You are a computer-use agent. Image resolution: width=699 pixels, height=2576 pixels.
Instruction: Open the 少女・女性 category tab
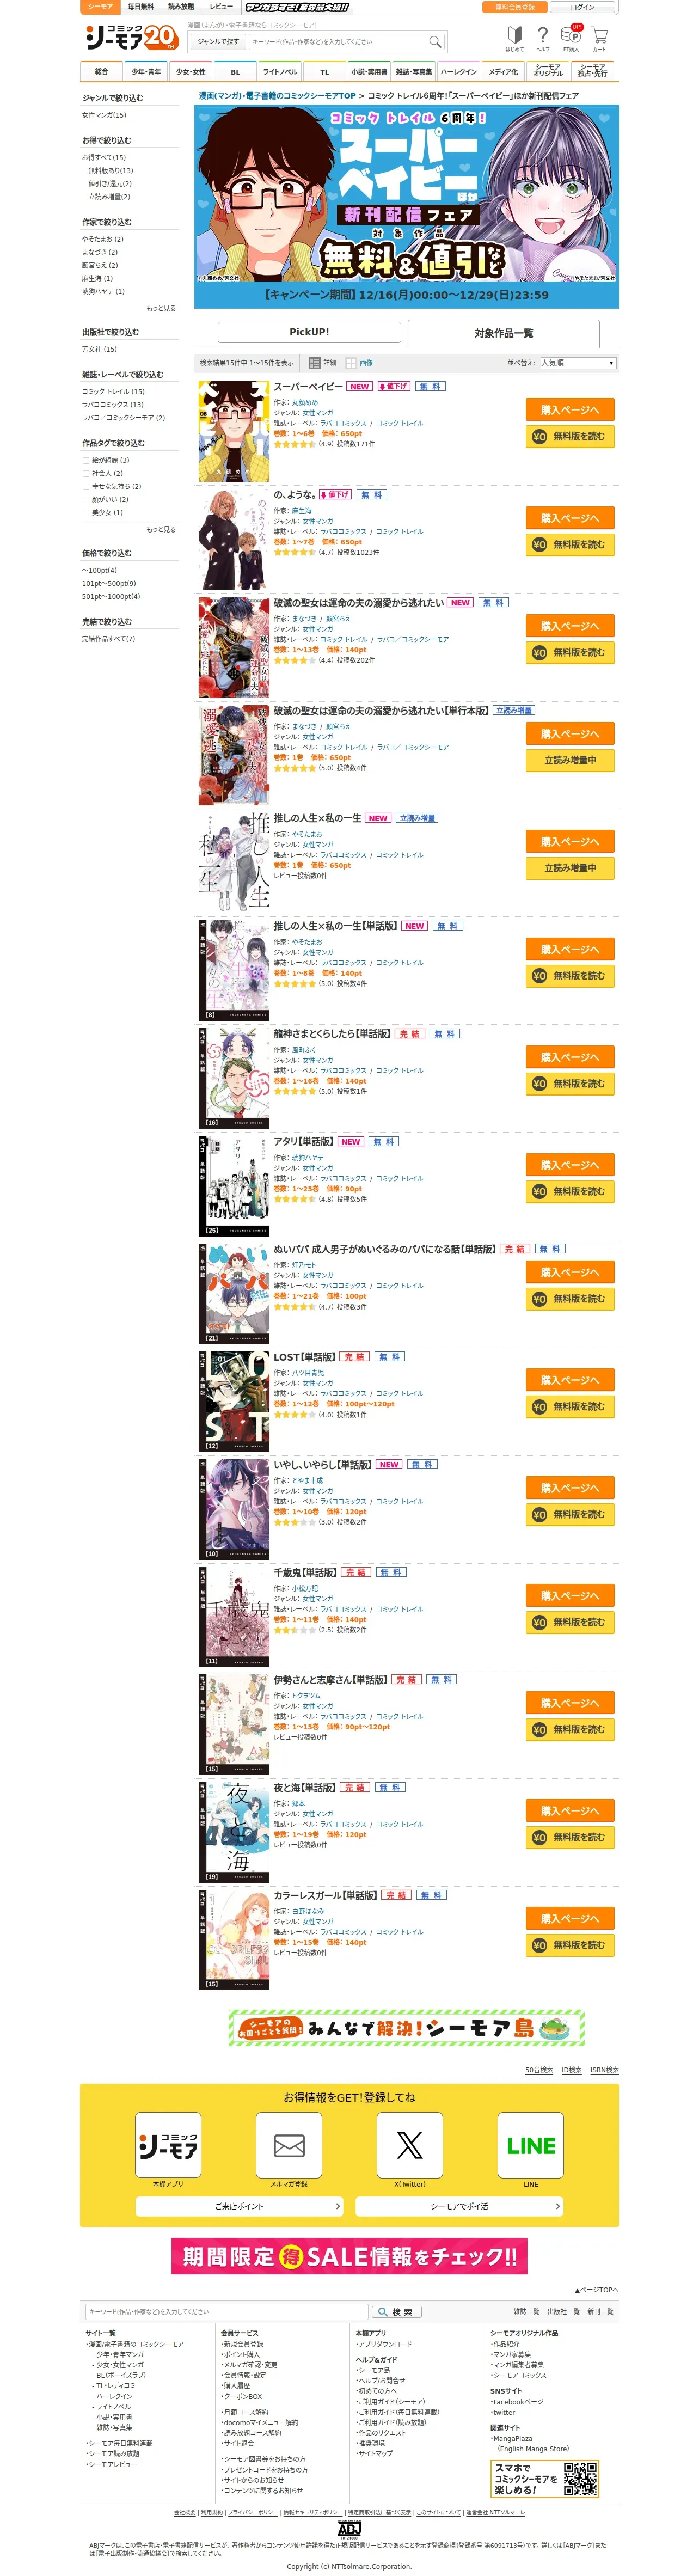pos(190,72)
